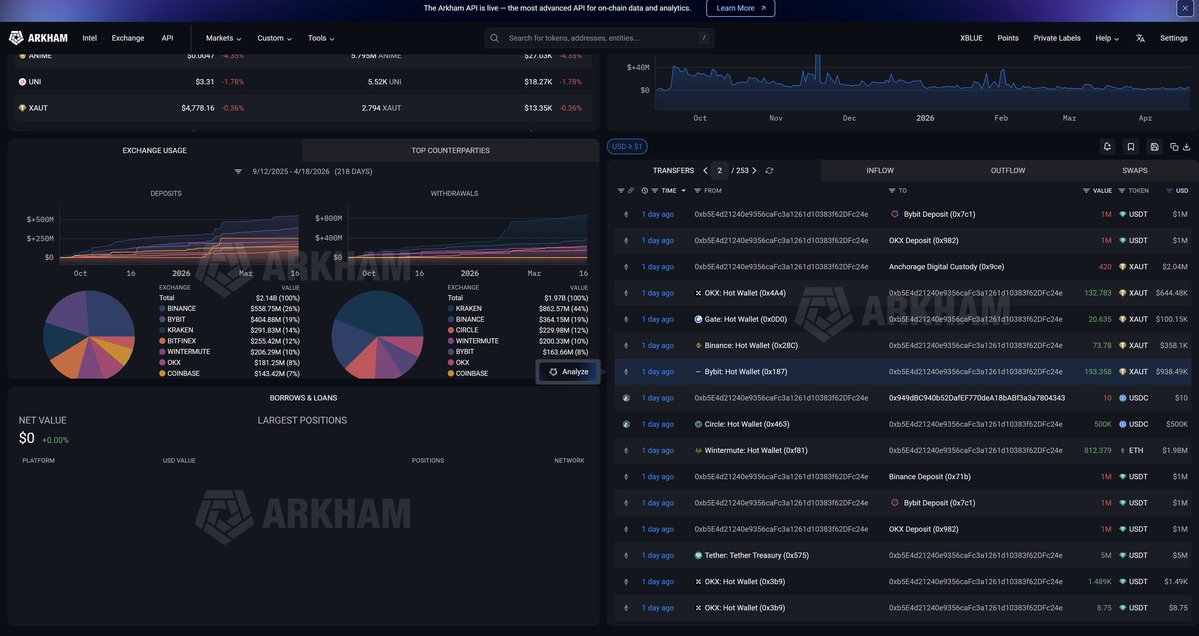Select the Outflow tab

tap(1008, 170)
